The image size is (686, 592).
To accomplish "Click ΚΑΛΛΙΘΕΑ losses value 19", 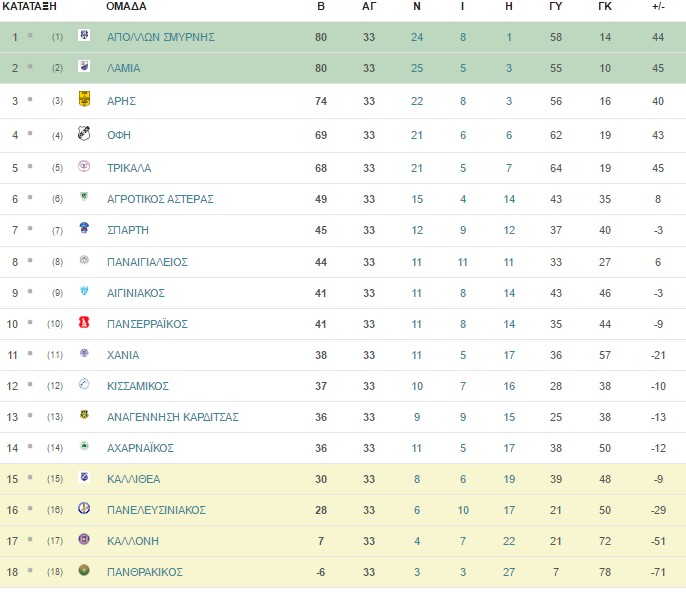I will 509,479.
